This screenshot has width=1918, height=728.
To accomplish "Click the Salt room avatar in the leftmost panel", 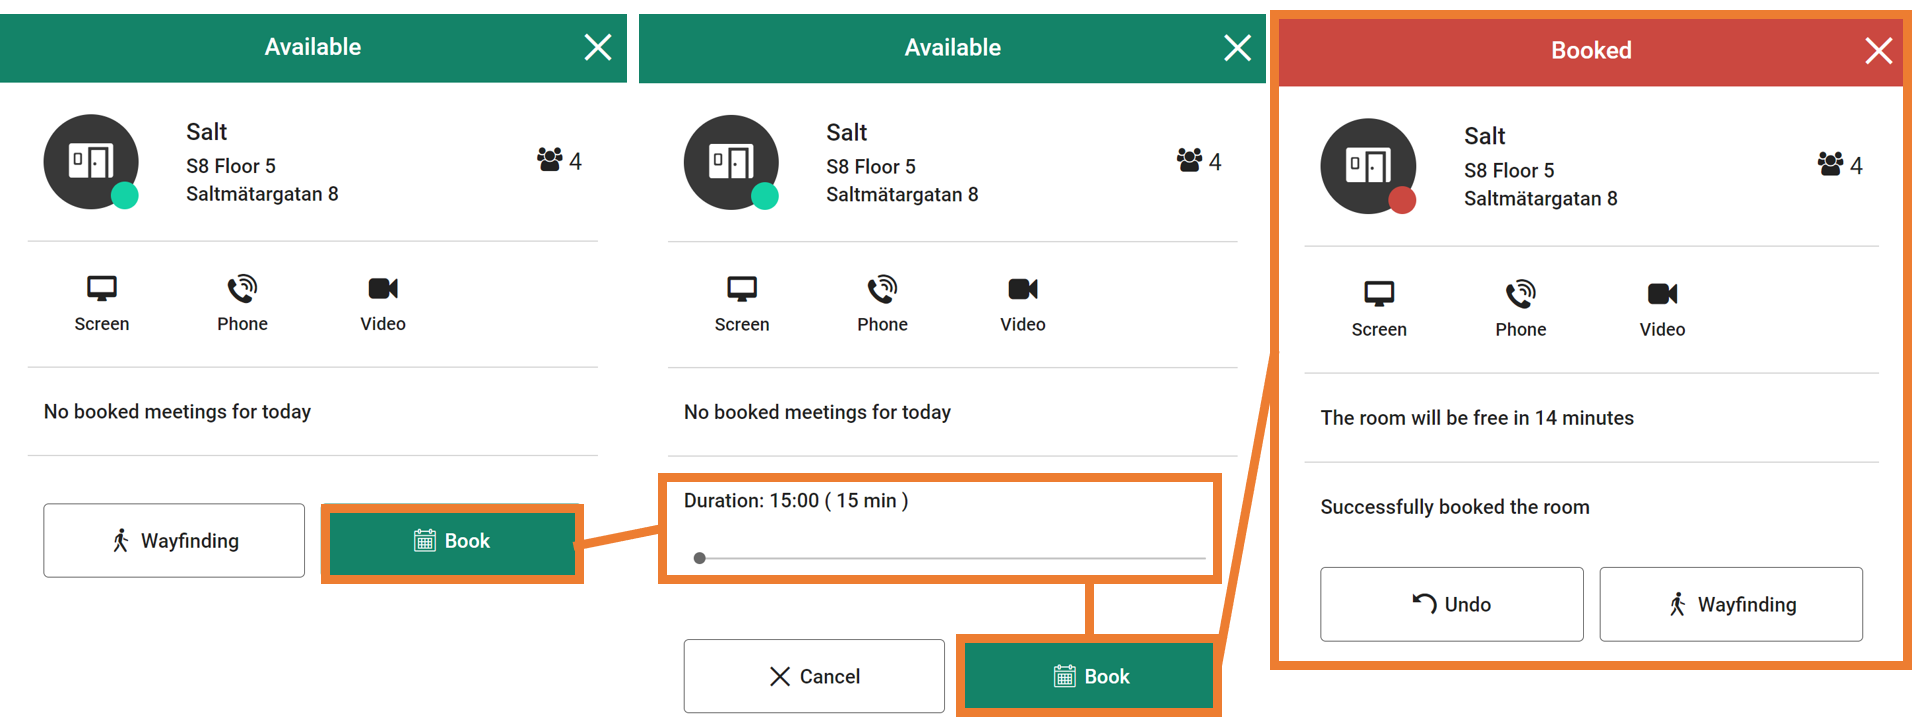I will (91, 162).
